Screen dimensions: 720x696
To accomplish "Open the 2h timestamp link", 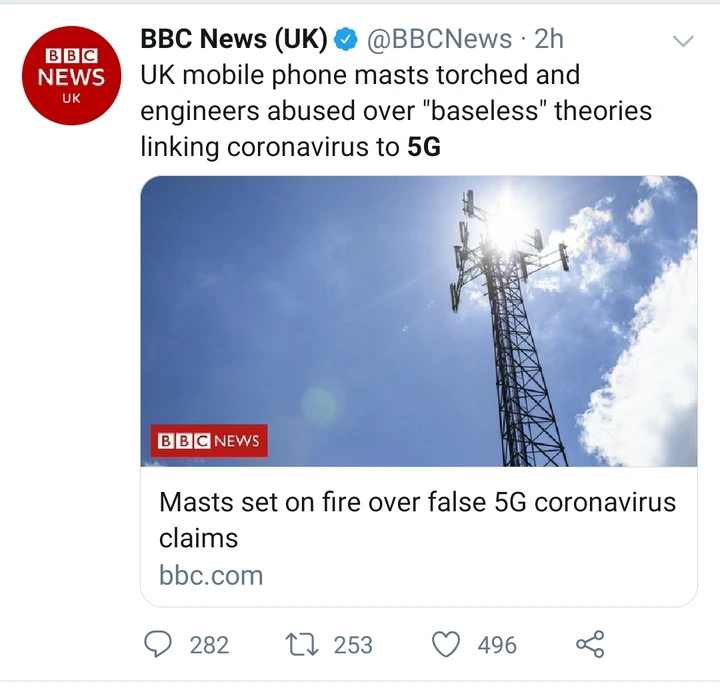I will point(549,39).
